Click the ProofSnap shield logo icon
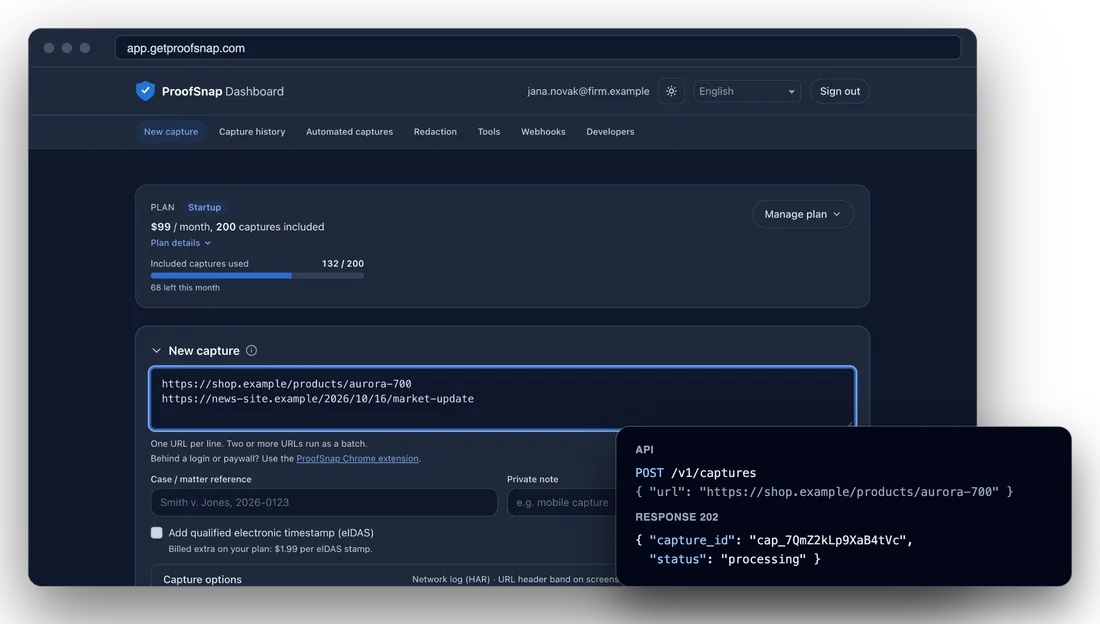This screenshot has height=624, width=1100. click(x=145, y=91)
